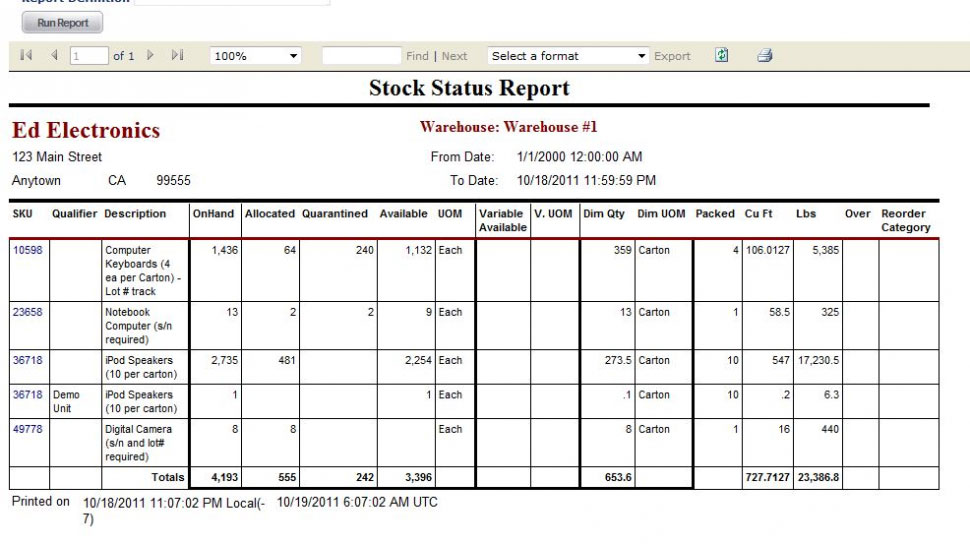
Task: Go to the previous report page
Action: 54,56
